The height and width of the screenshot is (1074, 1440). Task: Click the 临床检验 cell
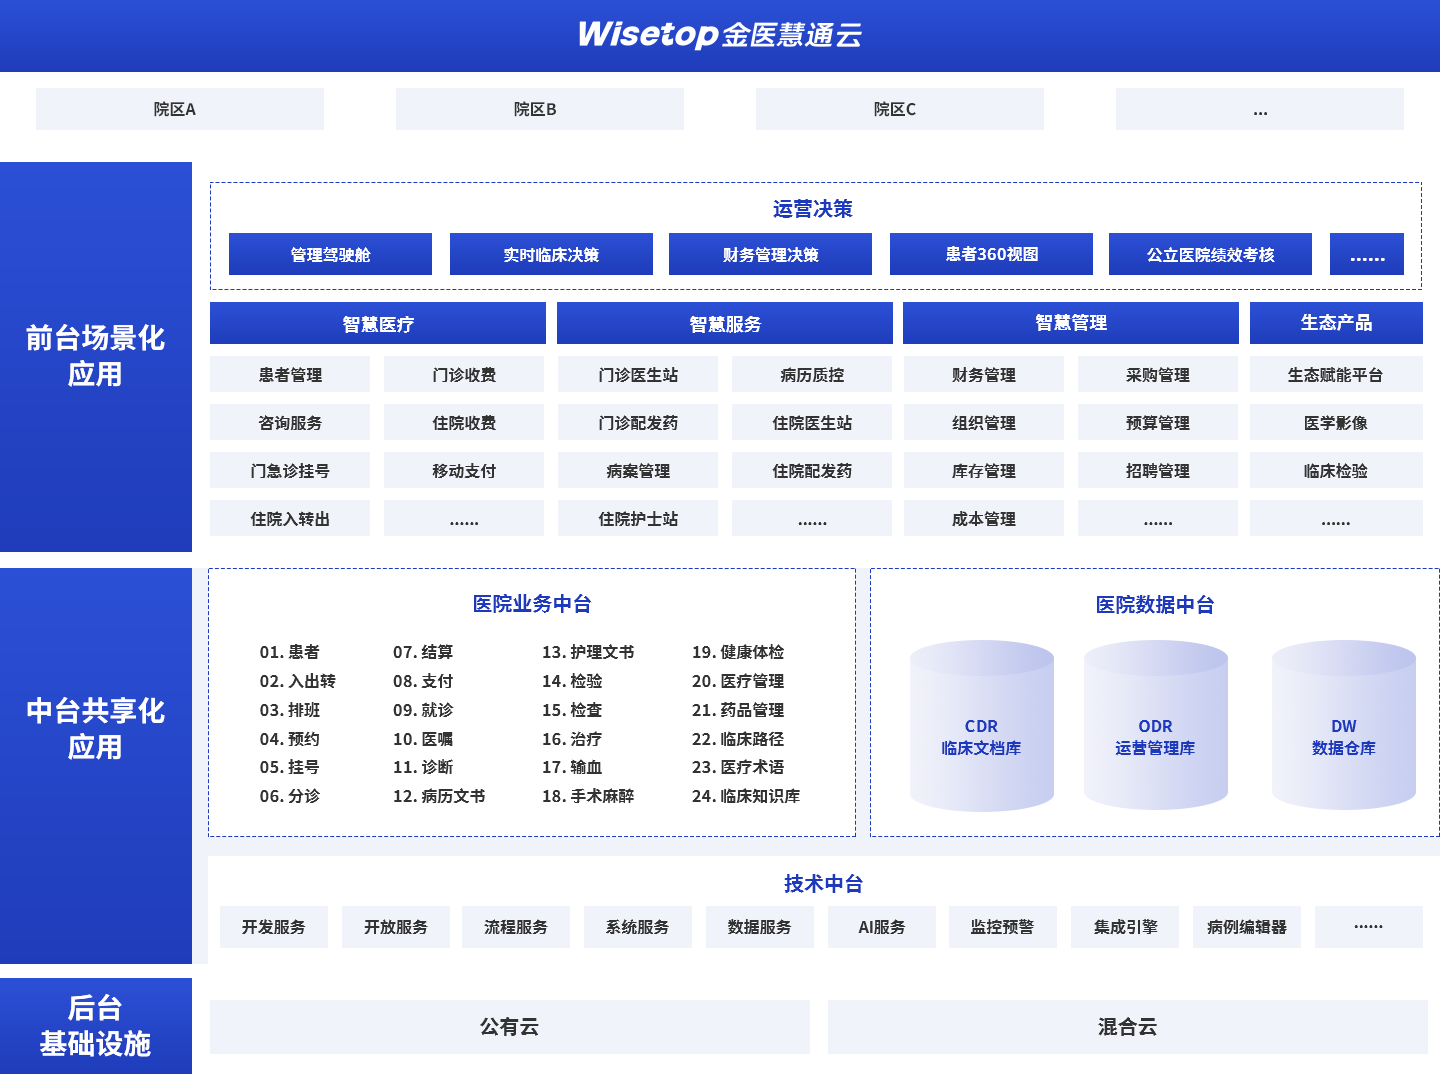click(1336, 470)
